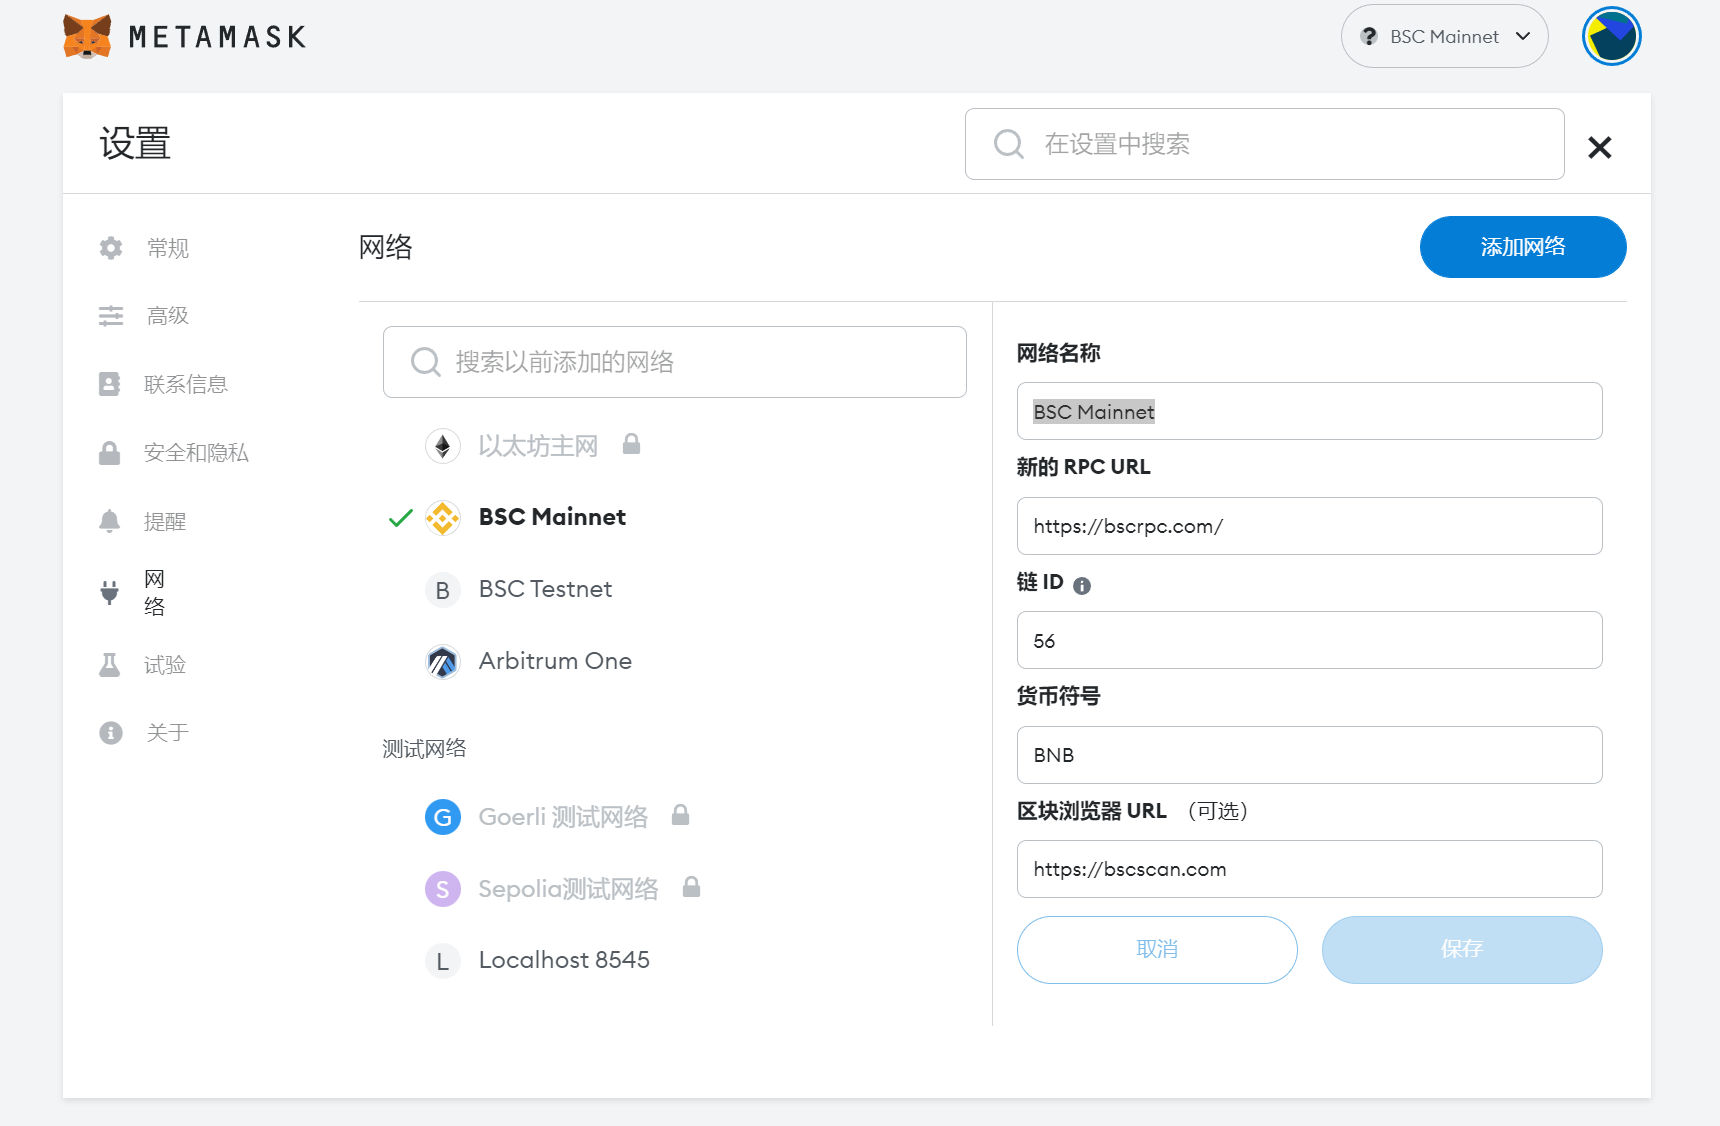Click the contact card icon beside 联系信息
1720x1126 pixels.
(x=110, y=384)
